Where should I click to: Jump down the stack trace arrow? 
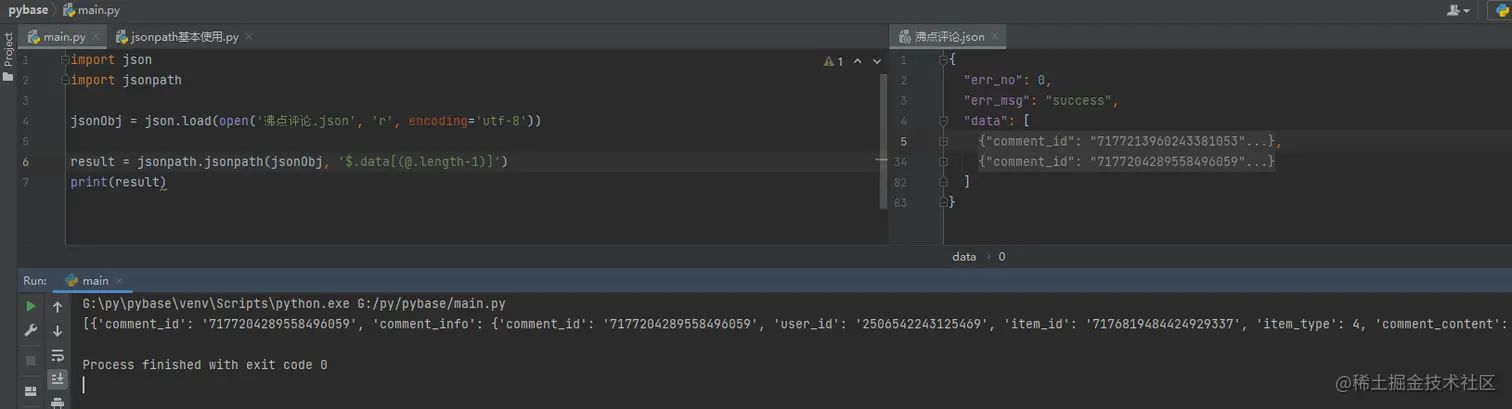(58, 331)
